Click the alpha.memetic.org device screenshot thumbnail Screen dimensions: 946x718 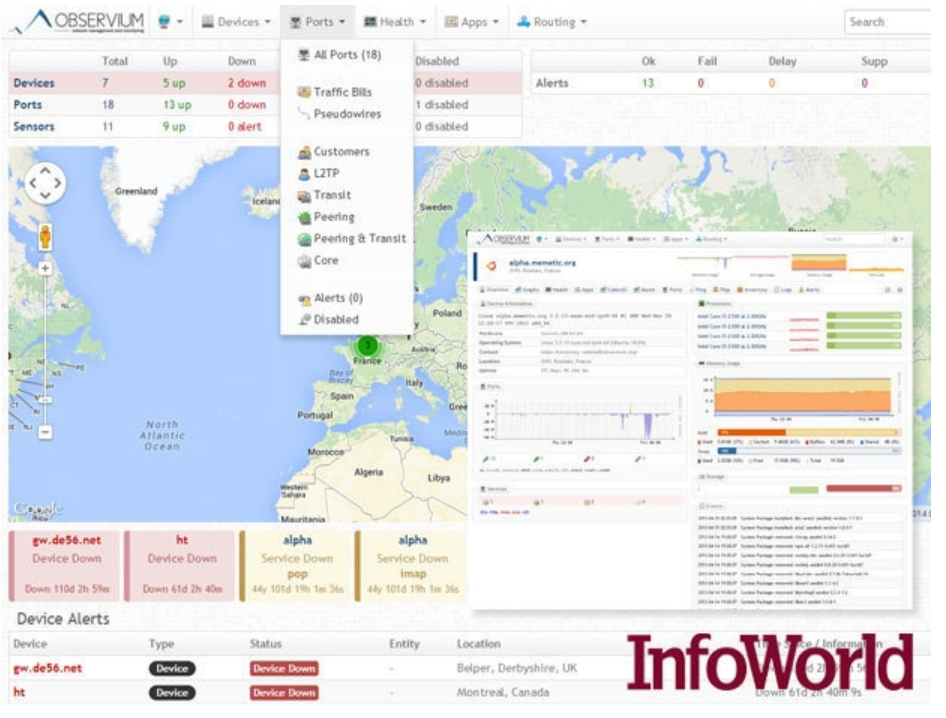[690, 420]
